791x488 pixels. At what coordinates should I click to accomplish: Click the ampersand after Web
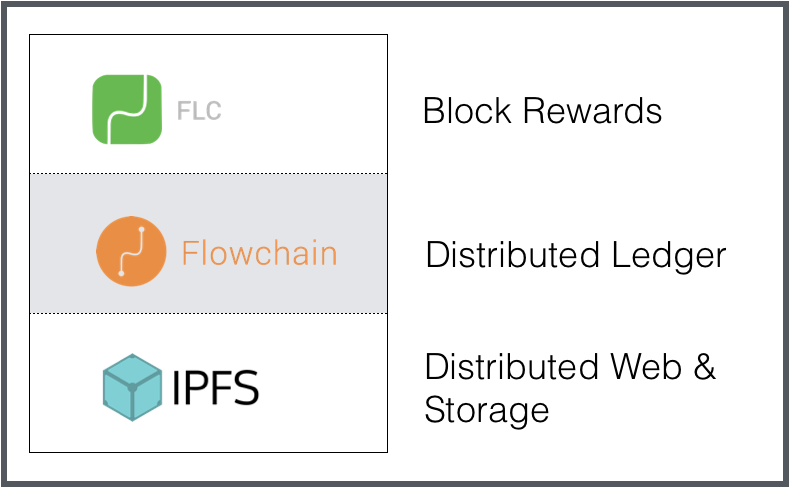pos(704,367)
